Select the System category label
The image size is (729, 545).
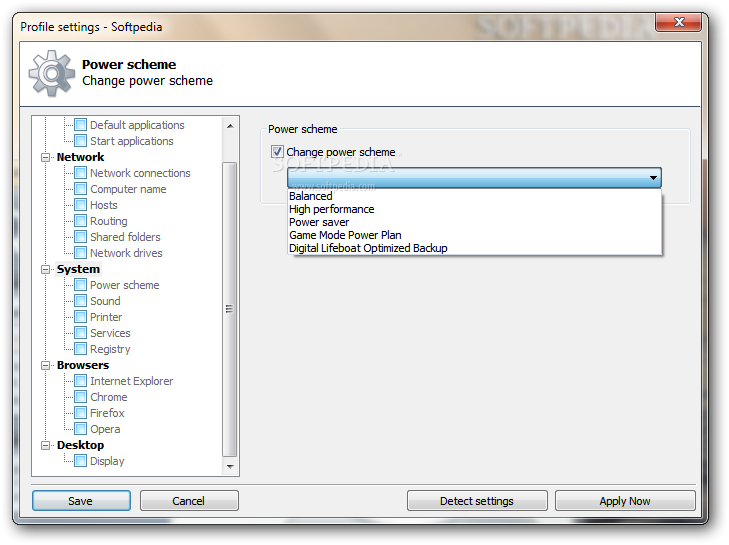pos(78,269)
